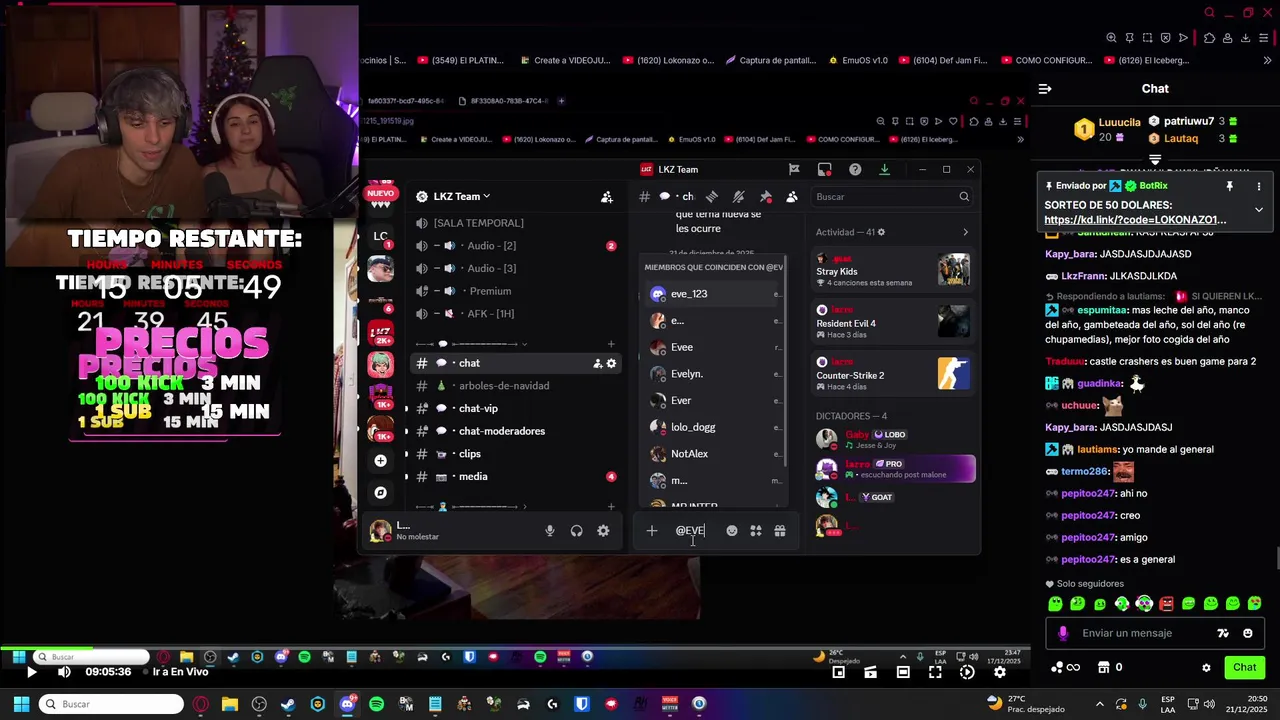The width and height of the screenshot is (1280, 720).
Task: Open Discord help question mark icon
Action: [x=855, y=169]
